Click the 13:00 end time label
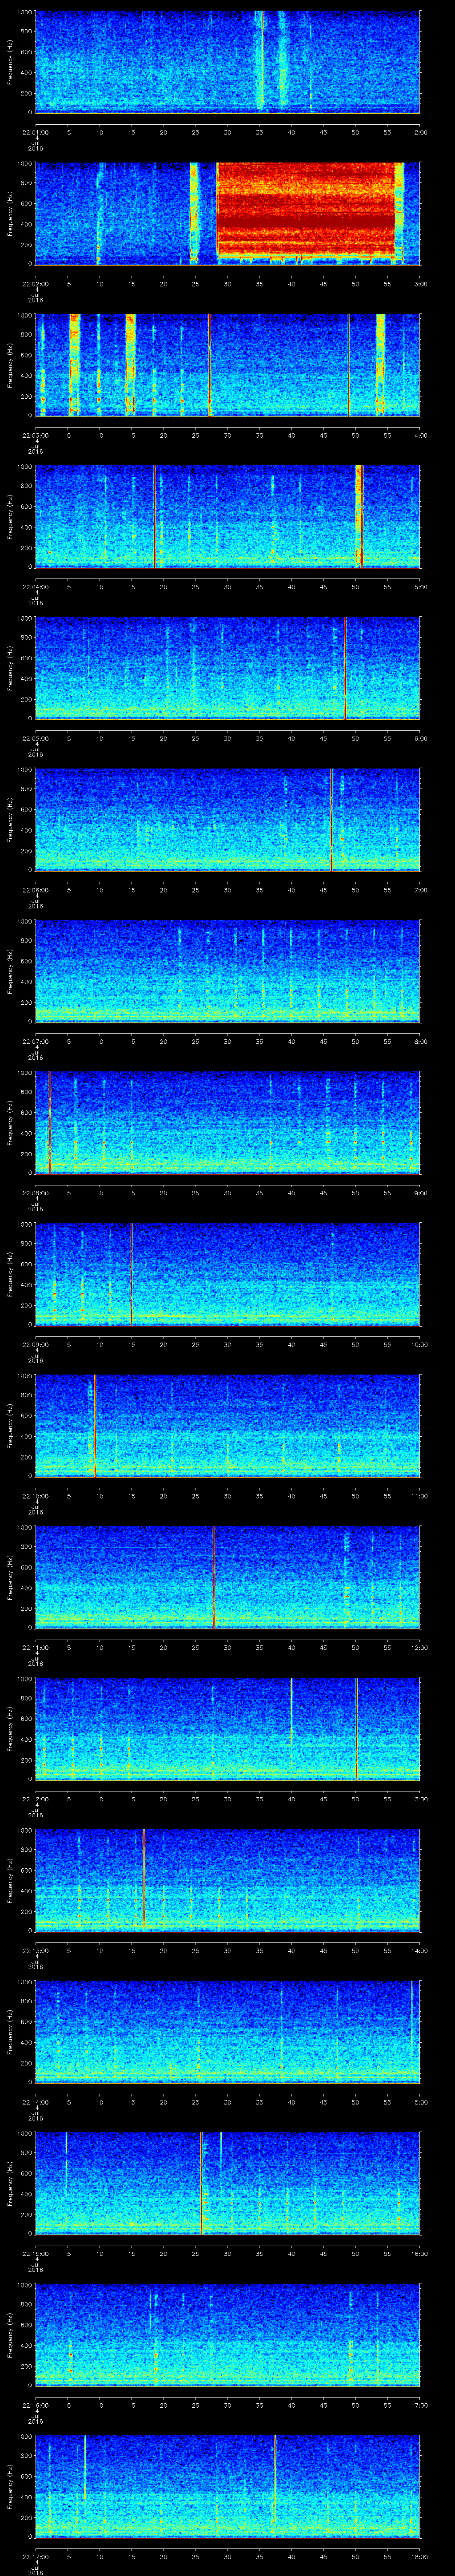This screenshot has width=455, height=2576. click(419, 1798)
